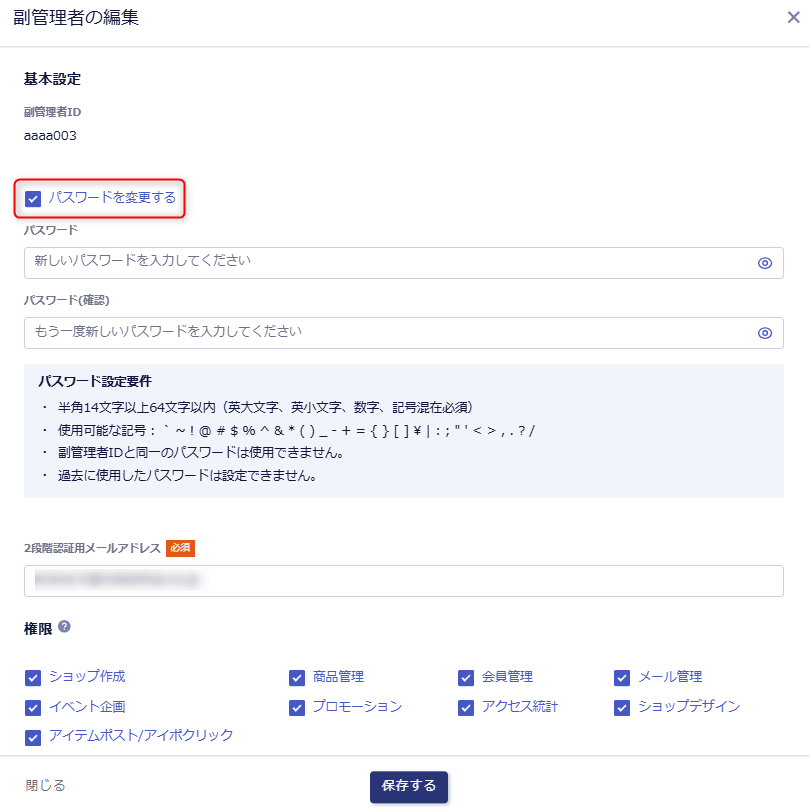Image resolution: width=809 pixels, height=810 pixels.
Task: Close the 副管理者の編集 dialog with X
Action: point(793,18)
